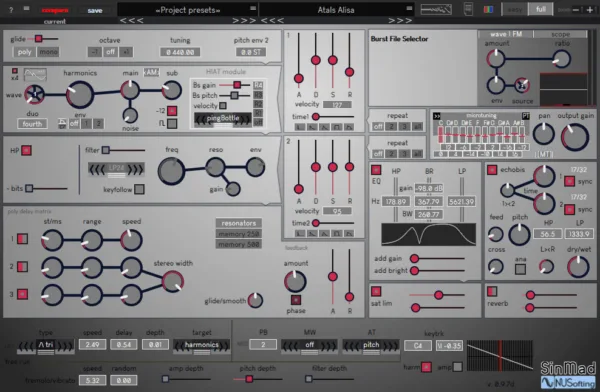This screenshot has height=392, width=600.
Task: Switch to full view mode
Action: [540, 9]
